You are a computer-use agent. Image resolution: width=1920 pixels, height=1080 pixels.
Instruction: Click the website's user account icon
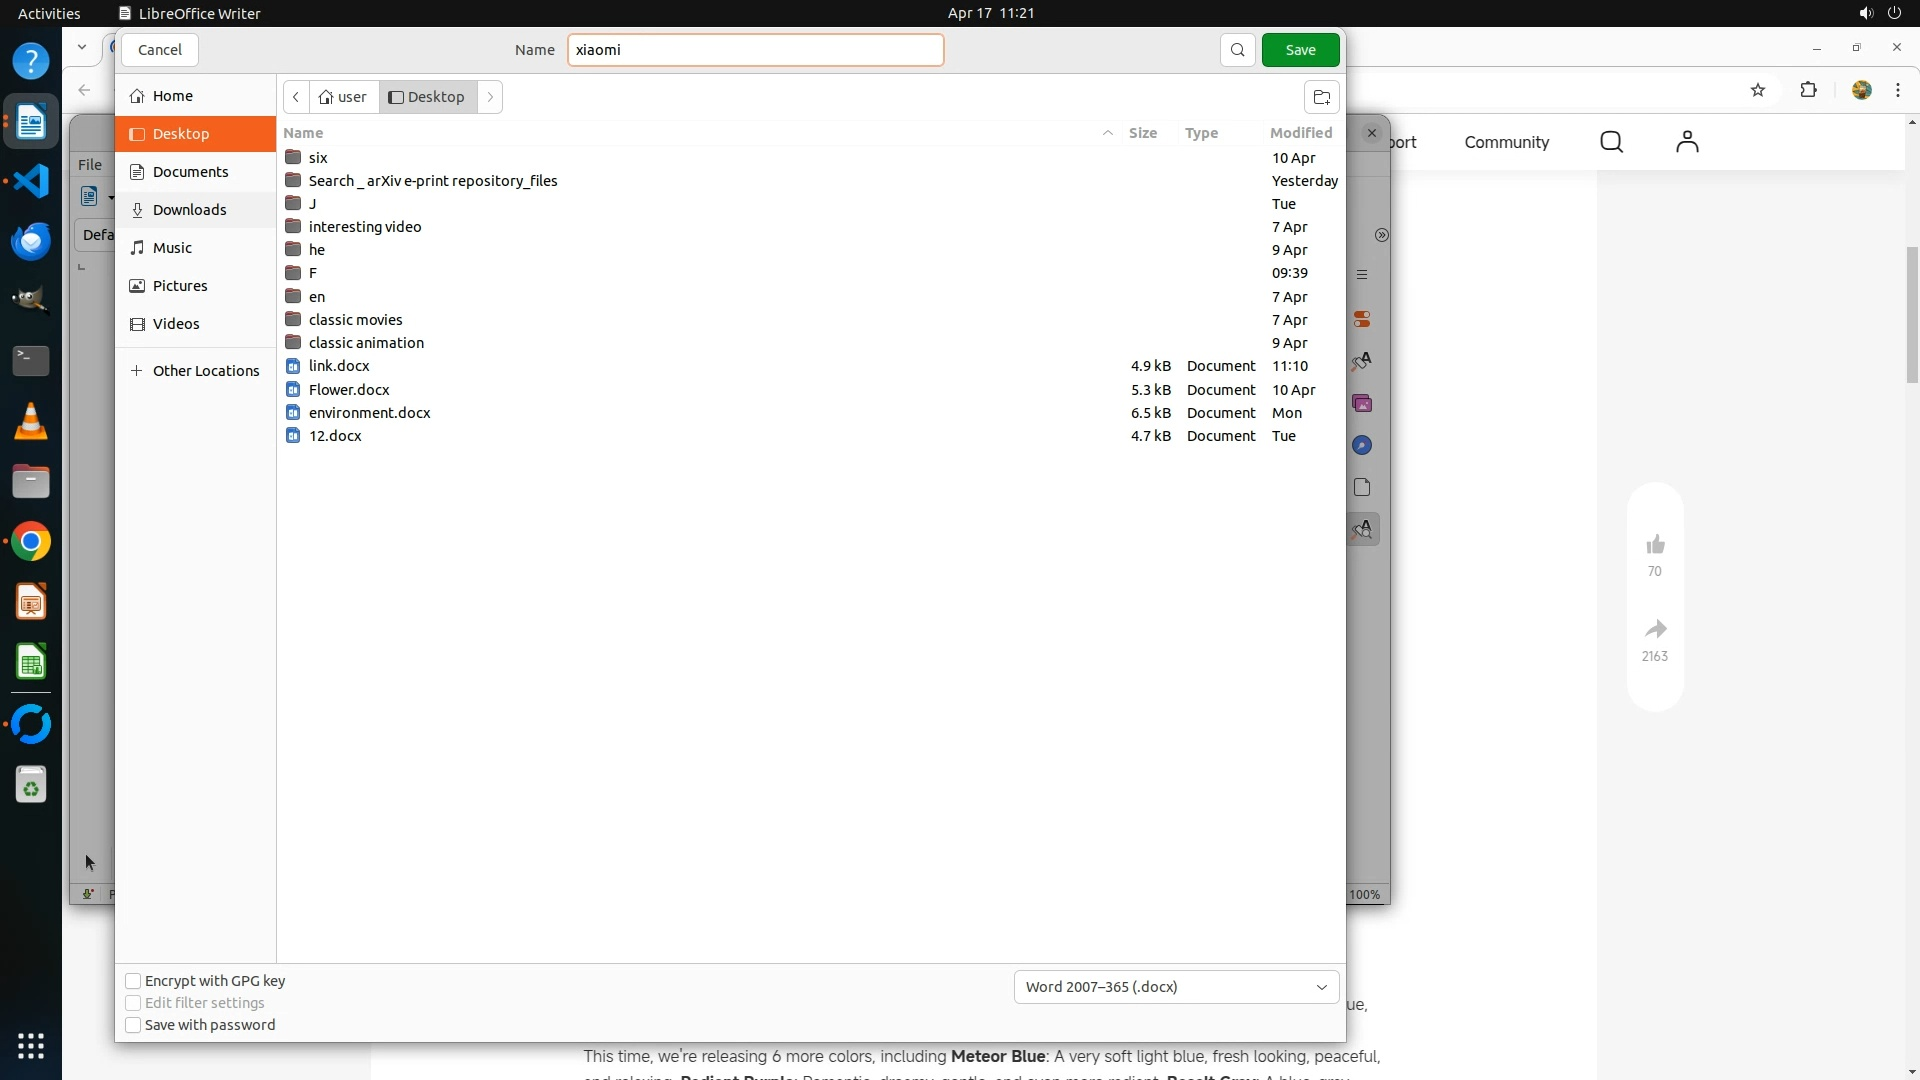pos(1687,142)
